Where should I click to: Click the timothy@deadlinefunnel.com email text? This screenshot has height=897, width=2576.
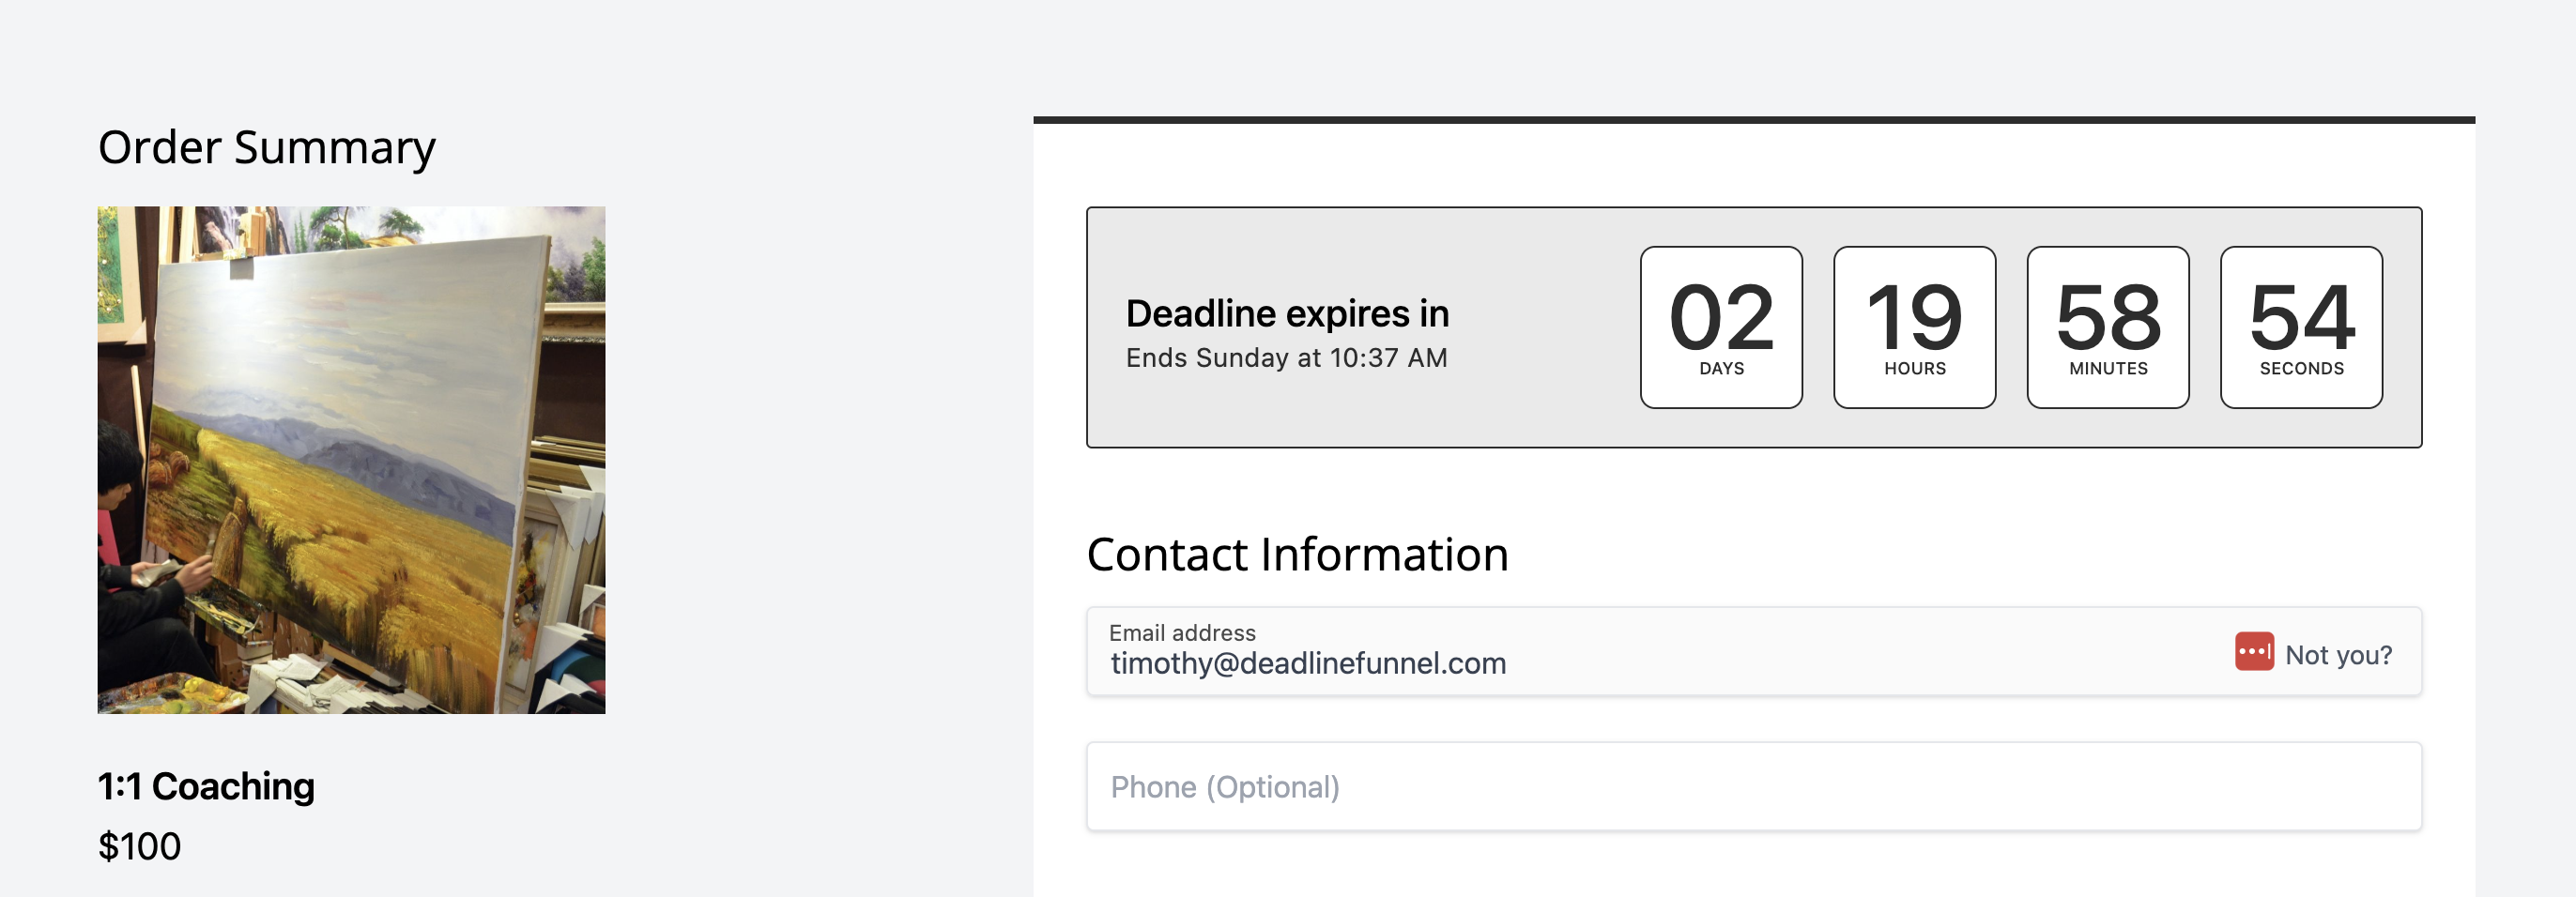coord(1308,663)
